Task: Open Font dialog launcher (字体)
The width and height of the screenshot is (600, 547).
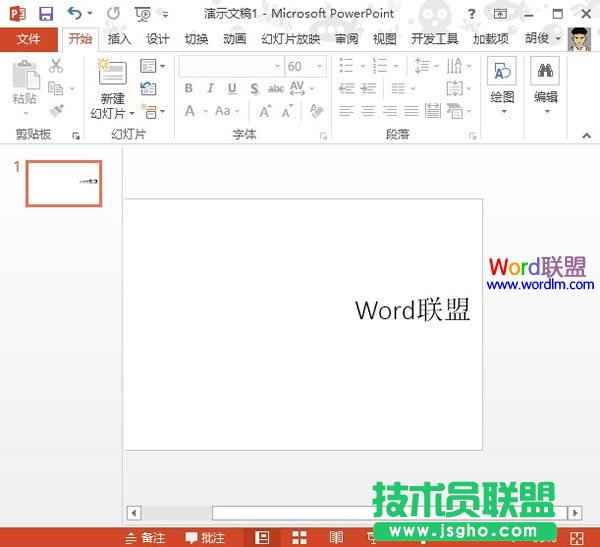Action: coord(323,136)
